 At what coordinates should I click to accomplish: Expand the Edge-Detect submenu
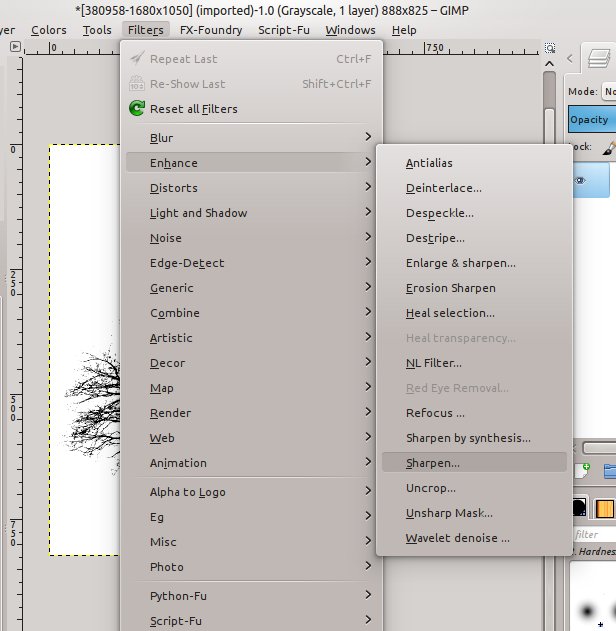point(251,262)
